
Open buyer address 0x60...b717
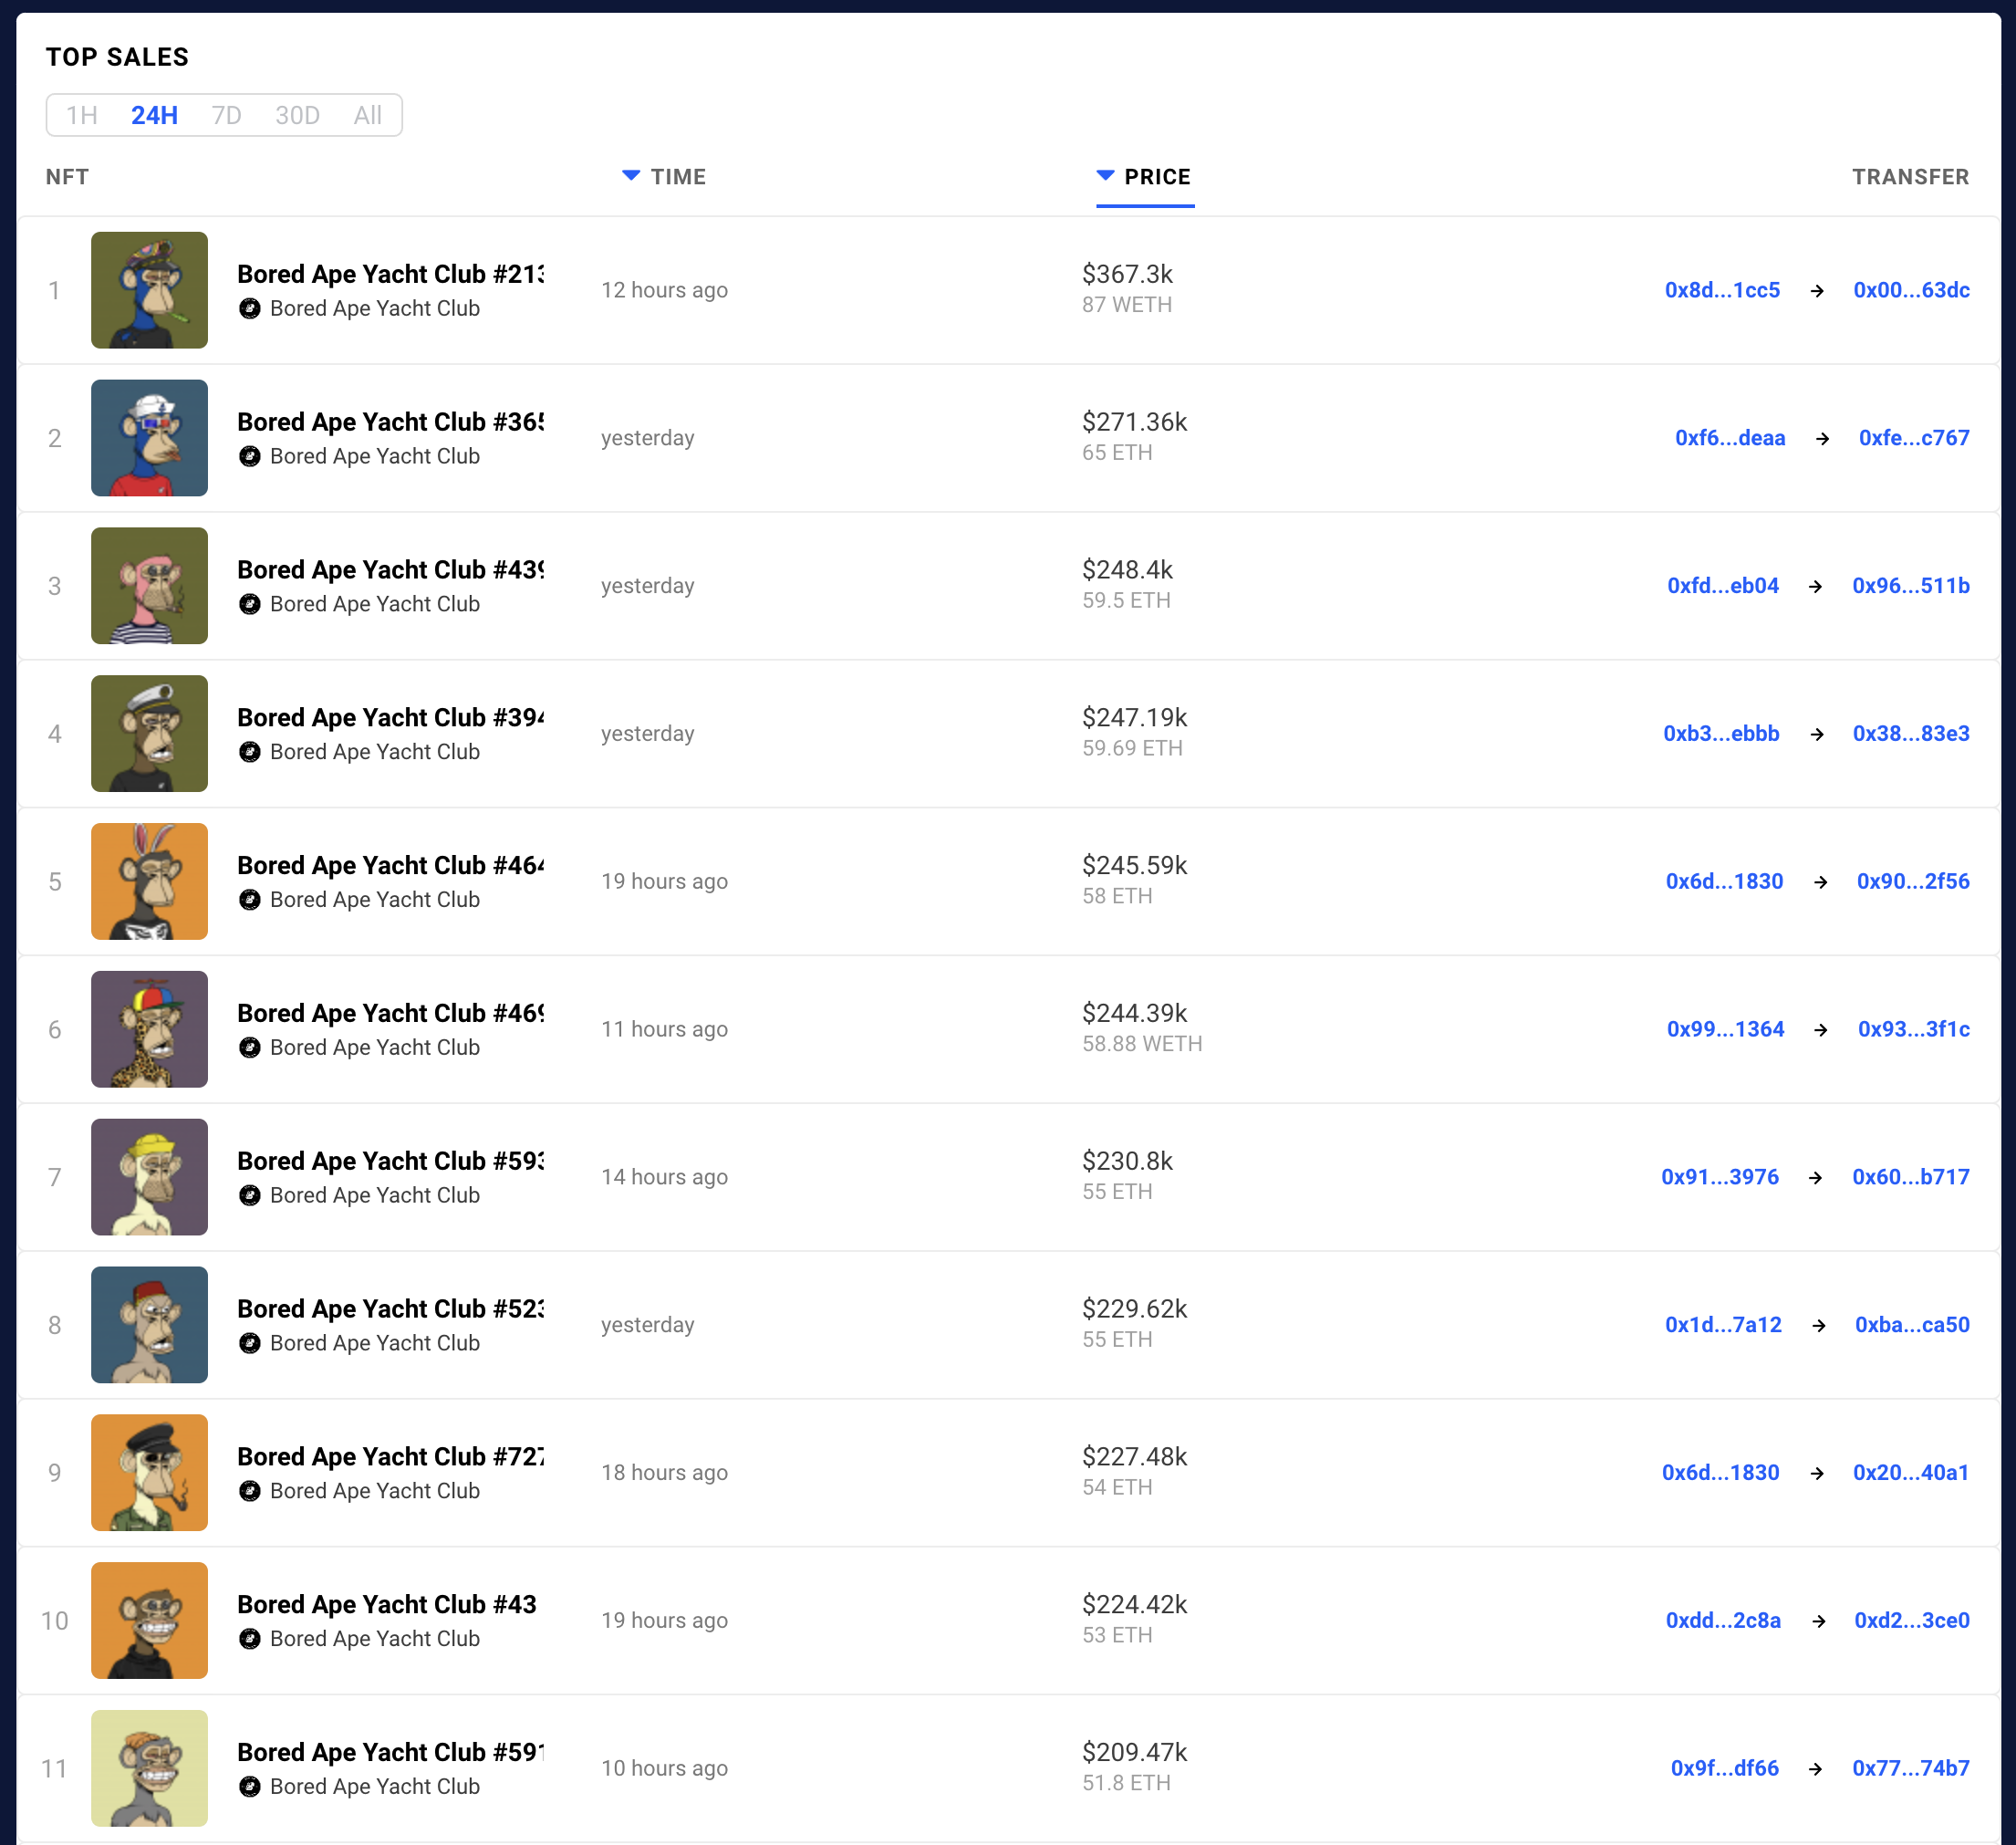(1911, 1177)
